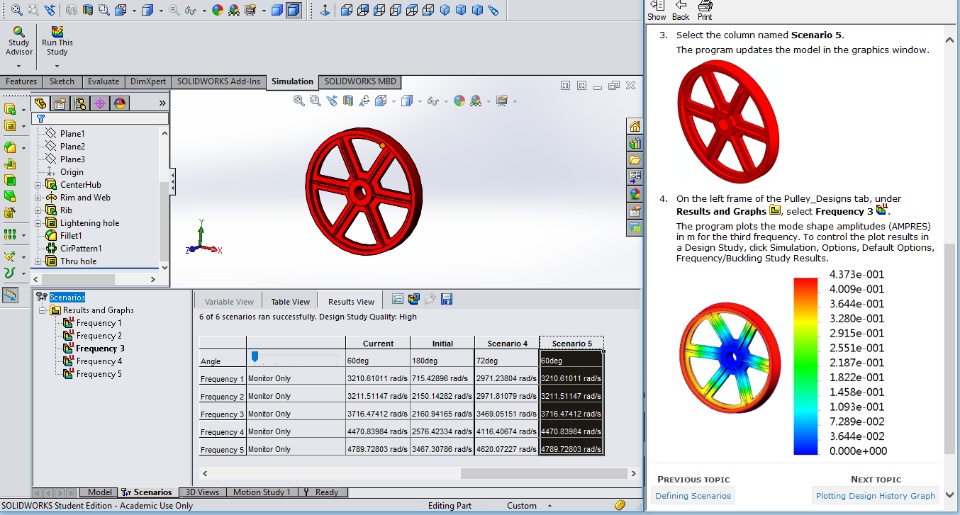
Task: Click the filter funnel icon in feature tree
Action: click(41, 119)
